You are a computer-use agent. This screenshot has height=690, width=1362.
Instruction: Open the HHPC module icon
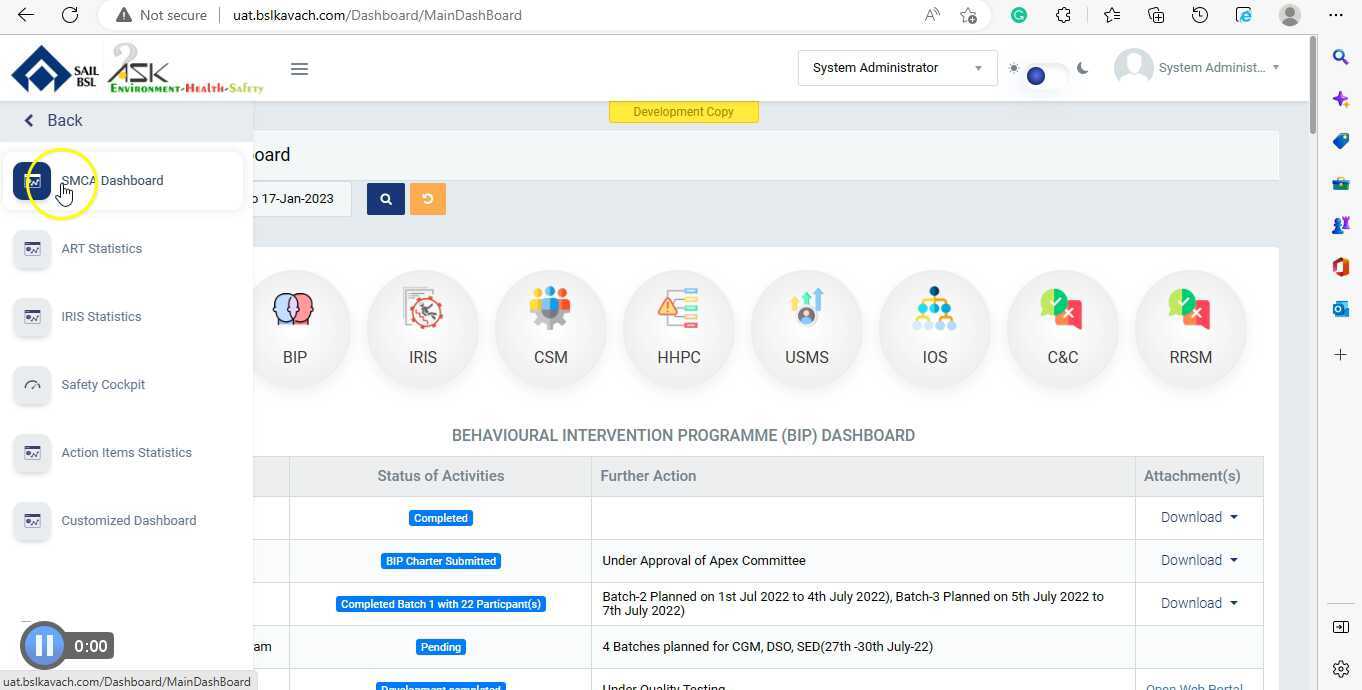[x=678, y=327]
